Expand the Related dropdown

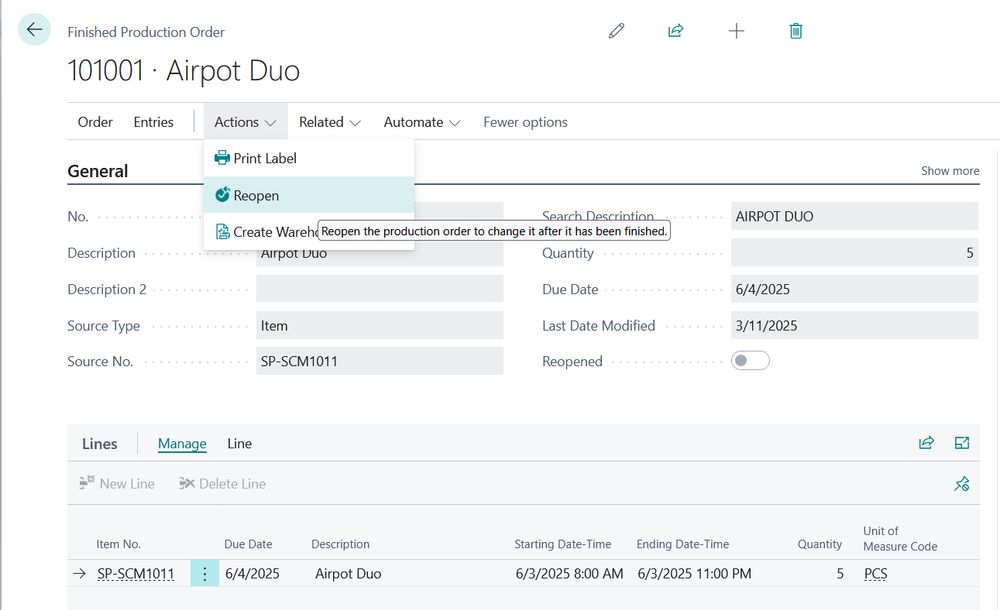click(x=330, y=122)
